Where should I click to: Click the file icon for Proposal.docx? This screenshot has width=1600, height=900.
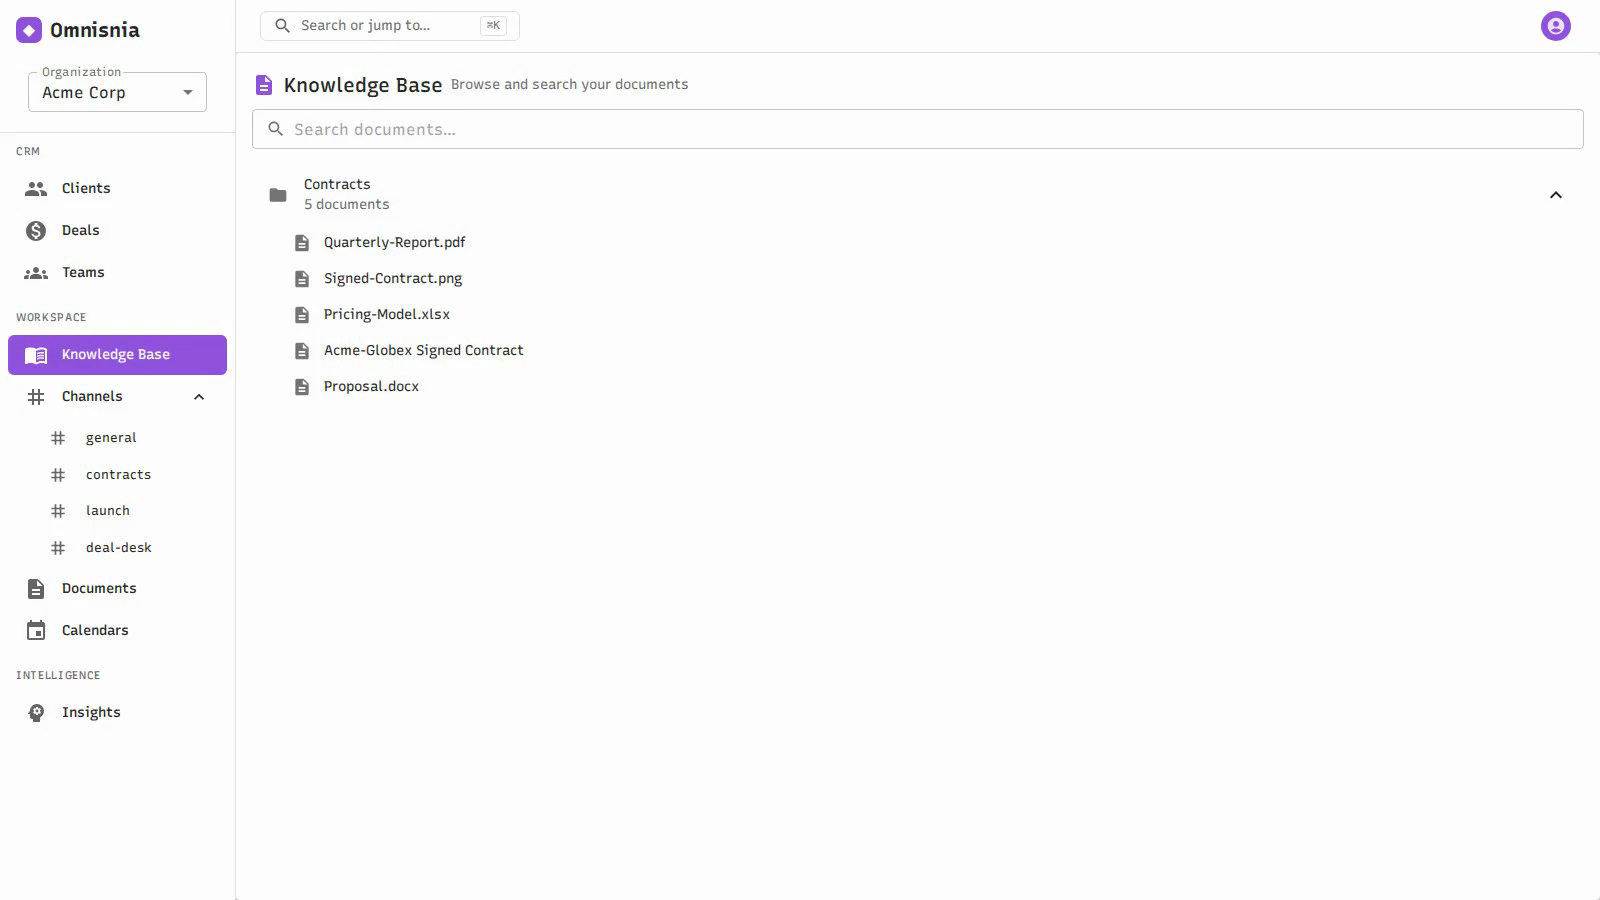click(302, 387)
